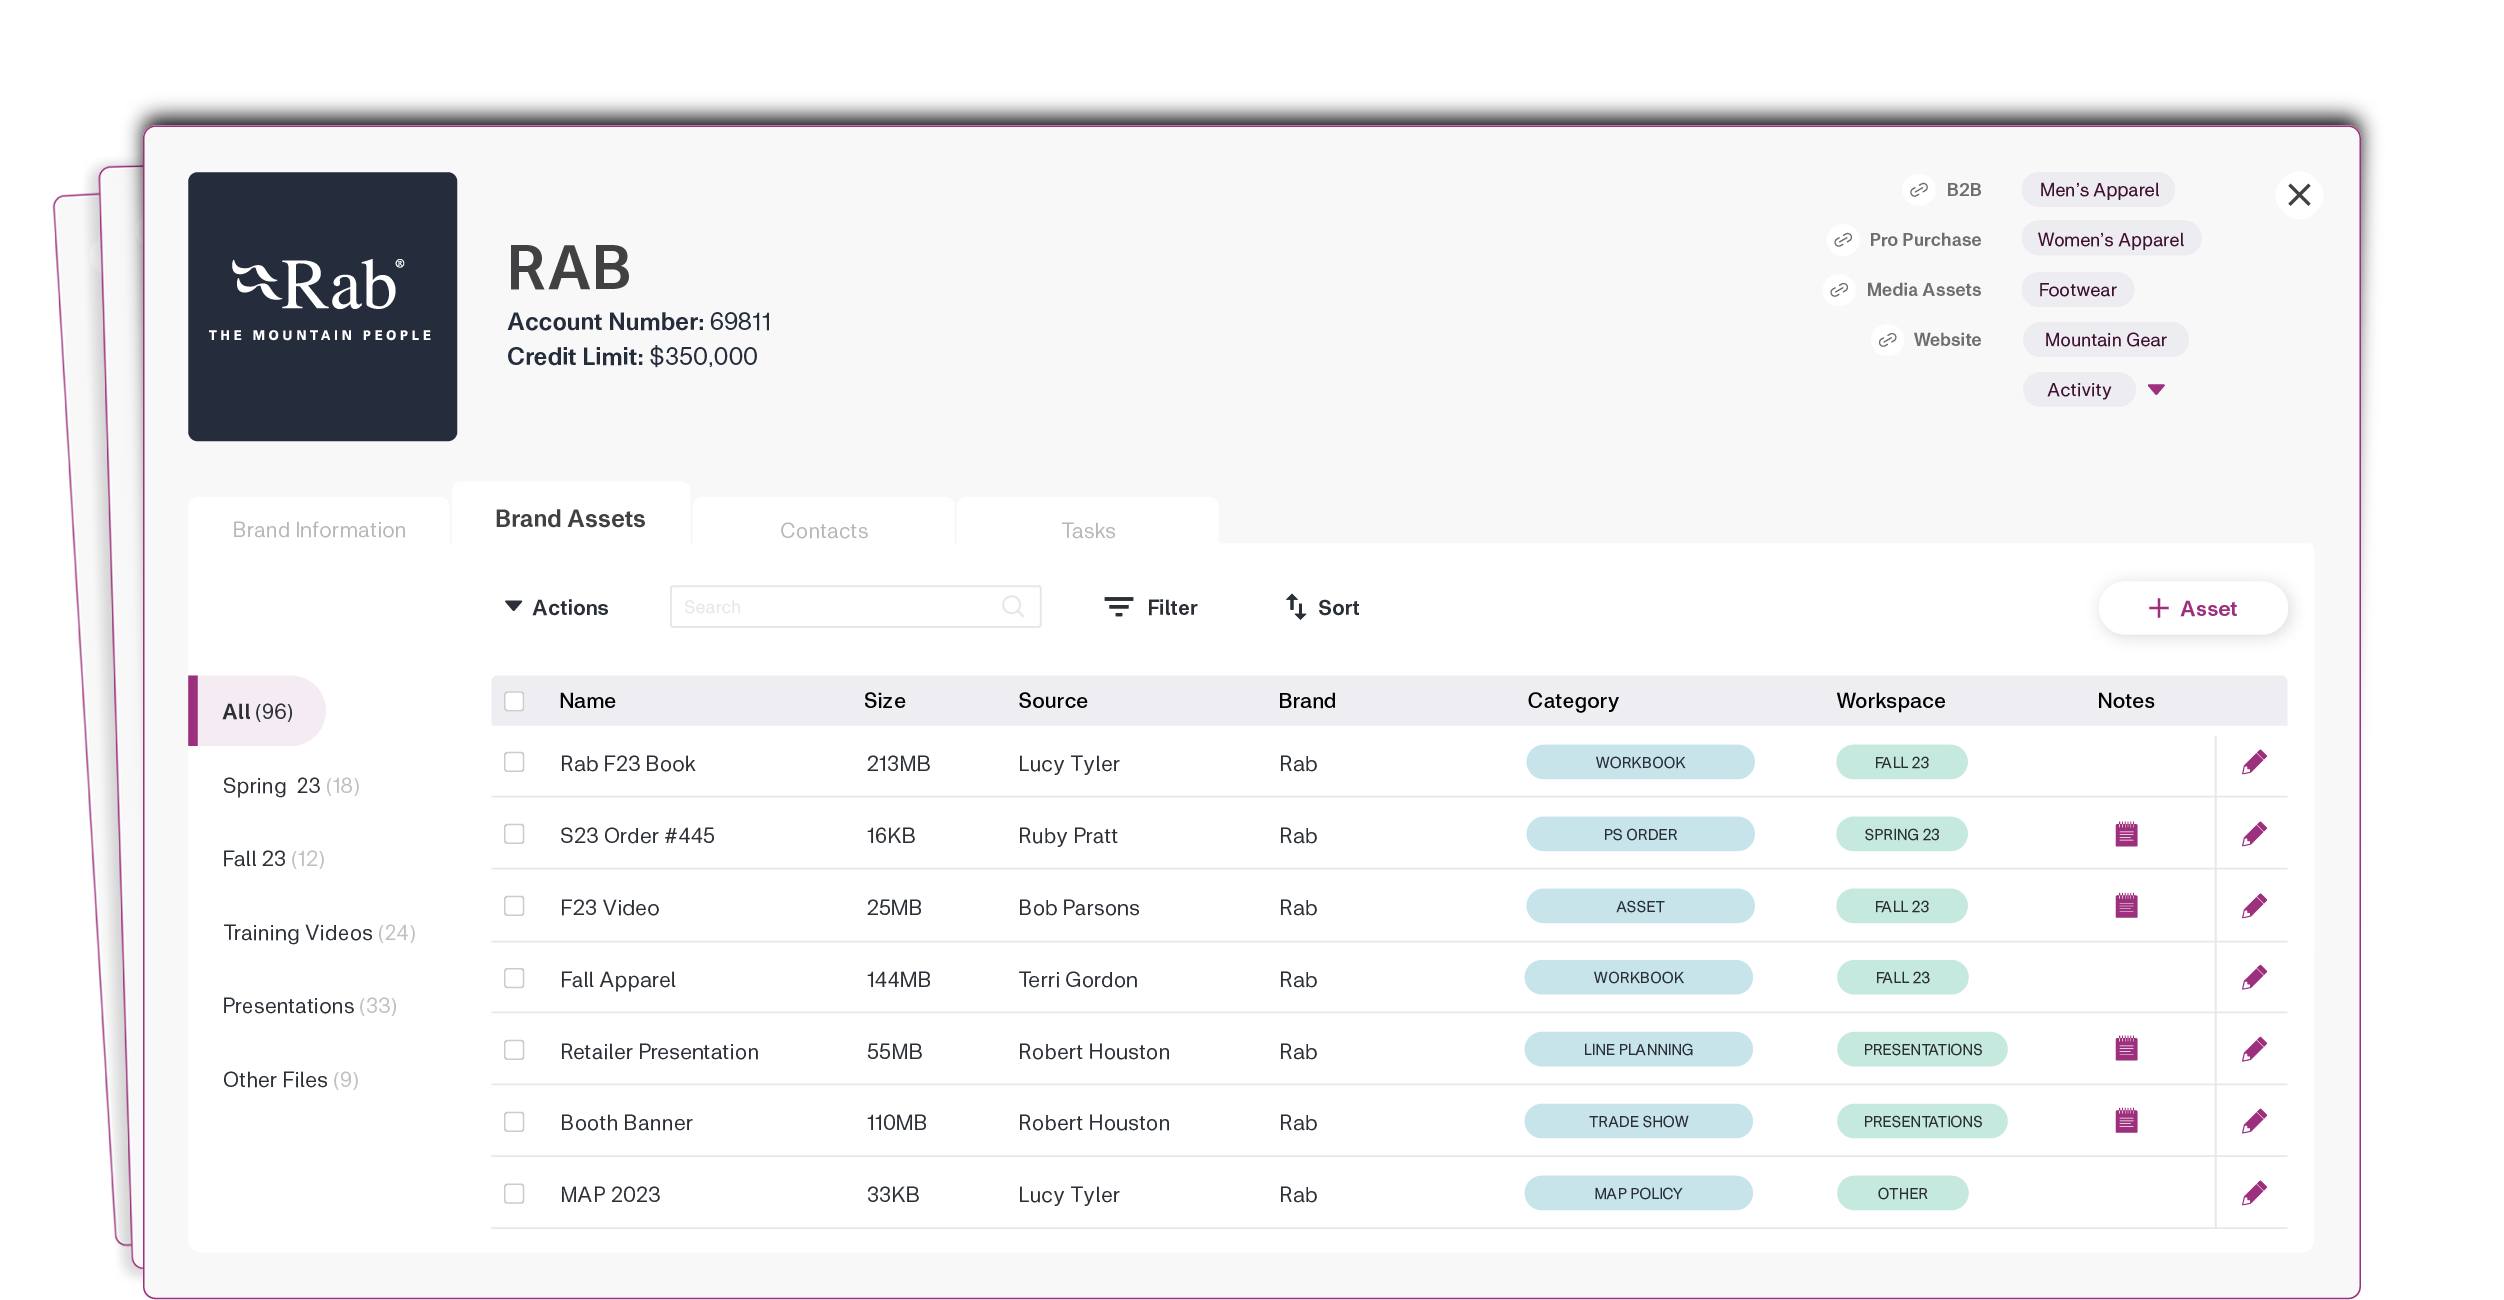The height and width of the screenshot is (1300, 2504).
Task: Click PS ORDER category badge
Action: [1640, 834]
